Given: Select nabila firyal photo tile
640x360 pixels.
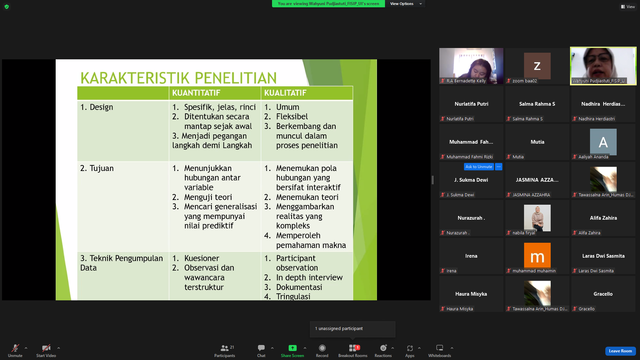Looking at the screenshot, I should (537, 218).
